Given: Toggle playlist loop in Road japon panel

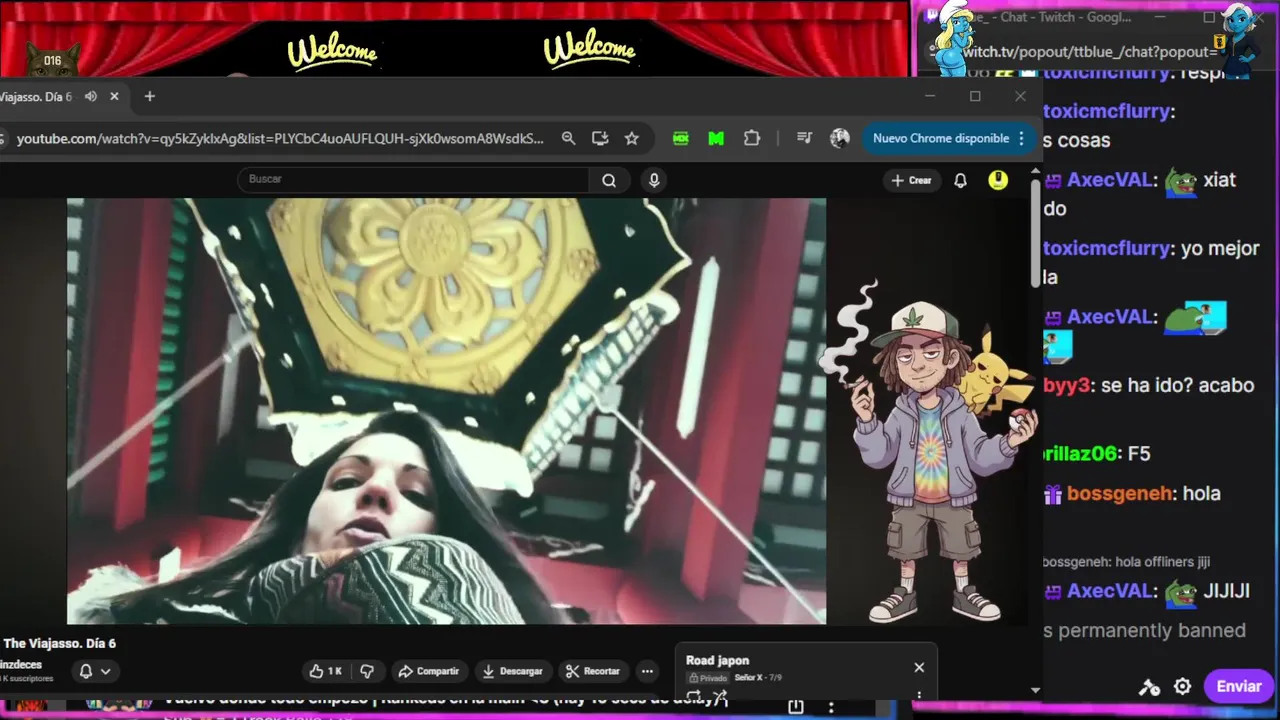Looking at the screenshot, I should 694,696.
